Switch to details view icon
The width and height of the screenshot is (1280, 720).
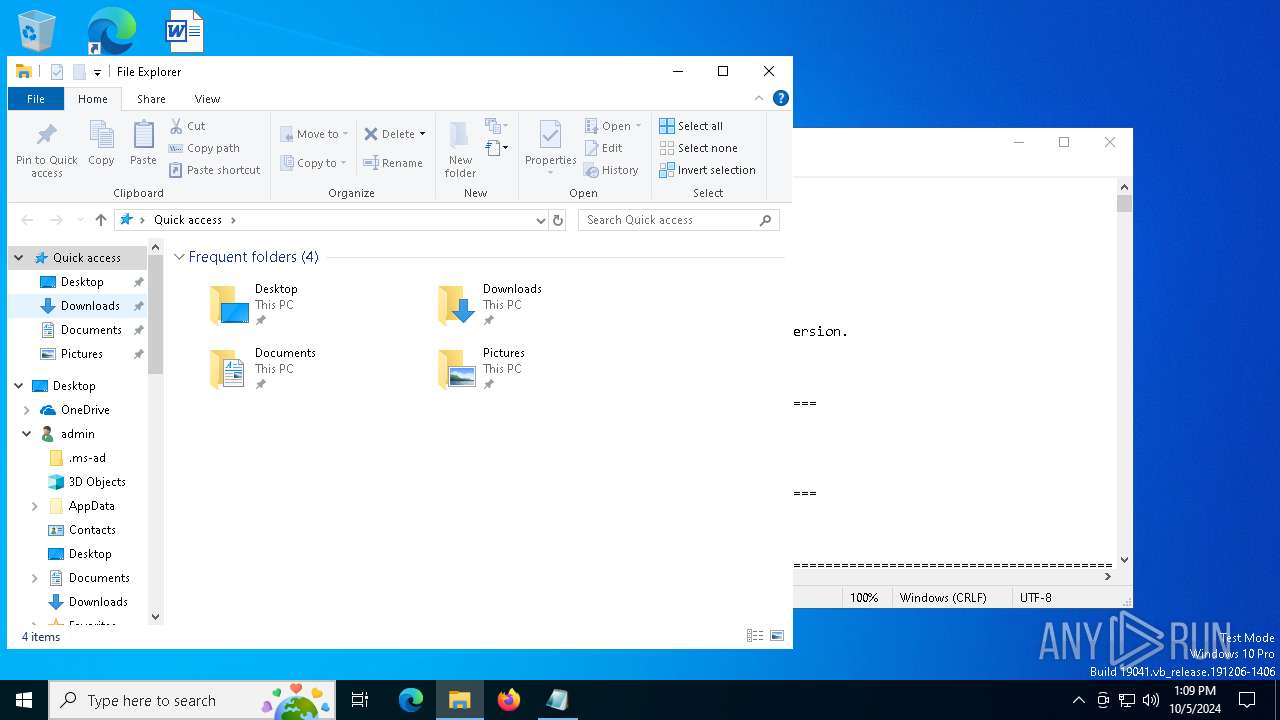(x=755, y=636)
